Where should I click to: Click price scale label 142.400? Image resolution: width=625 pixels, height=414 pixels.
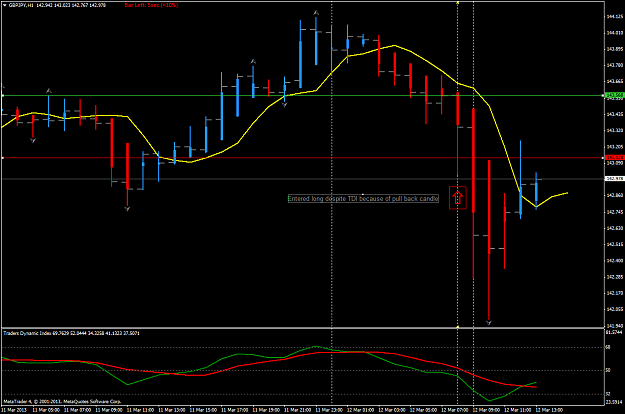click(615, 261)
